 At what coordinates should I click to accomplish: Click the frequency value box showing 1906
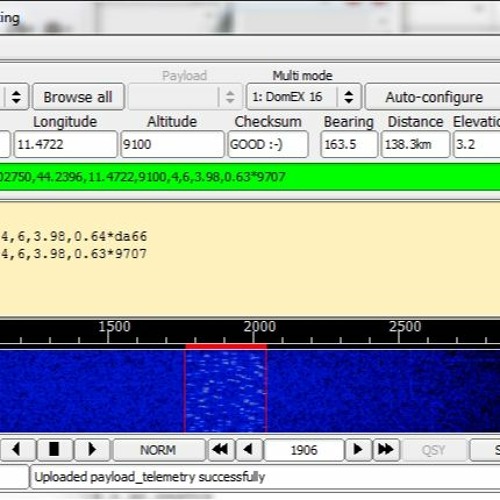pyautogui.click(x=304, y=450)
